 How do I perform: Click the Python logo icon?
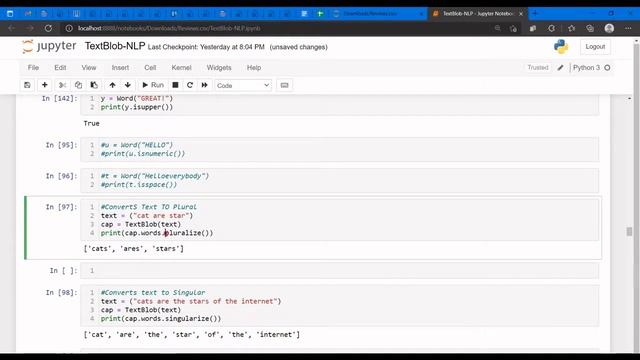coord(561,47)
